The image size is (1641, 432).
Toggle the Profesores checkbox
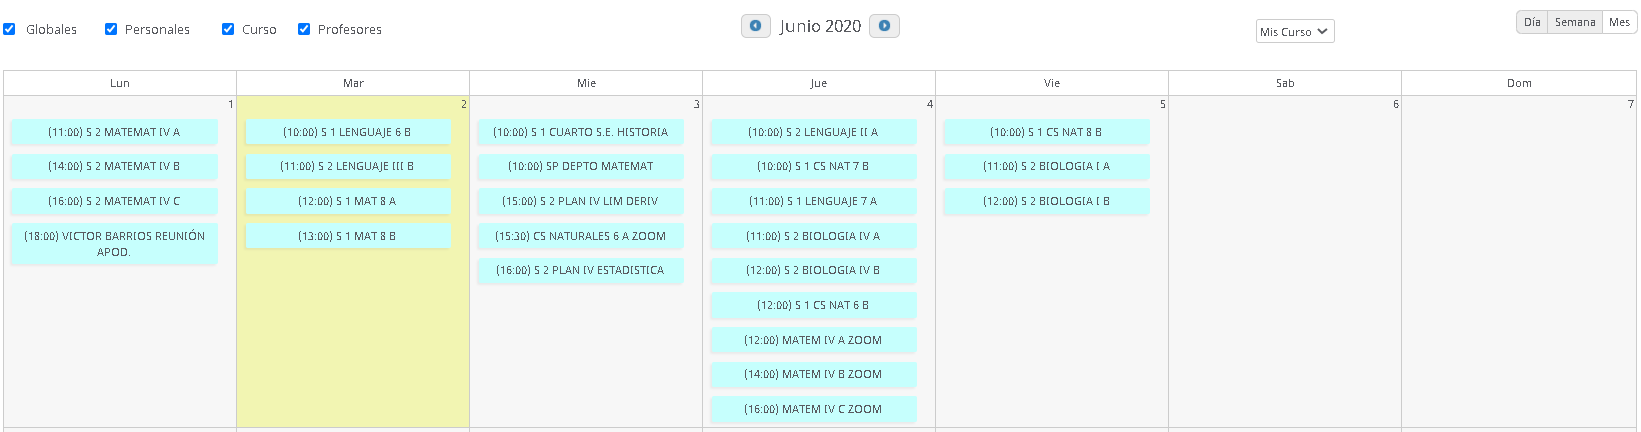coord(304,29)
